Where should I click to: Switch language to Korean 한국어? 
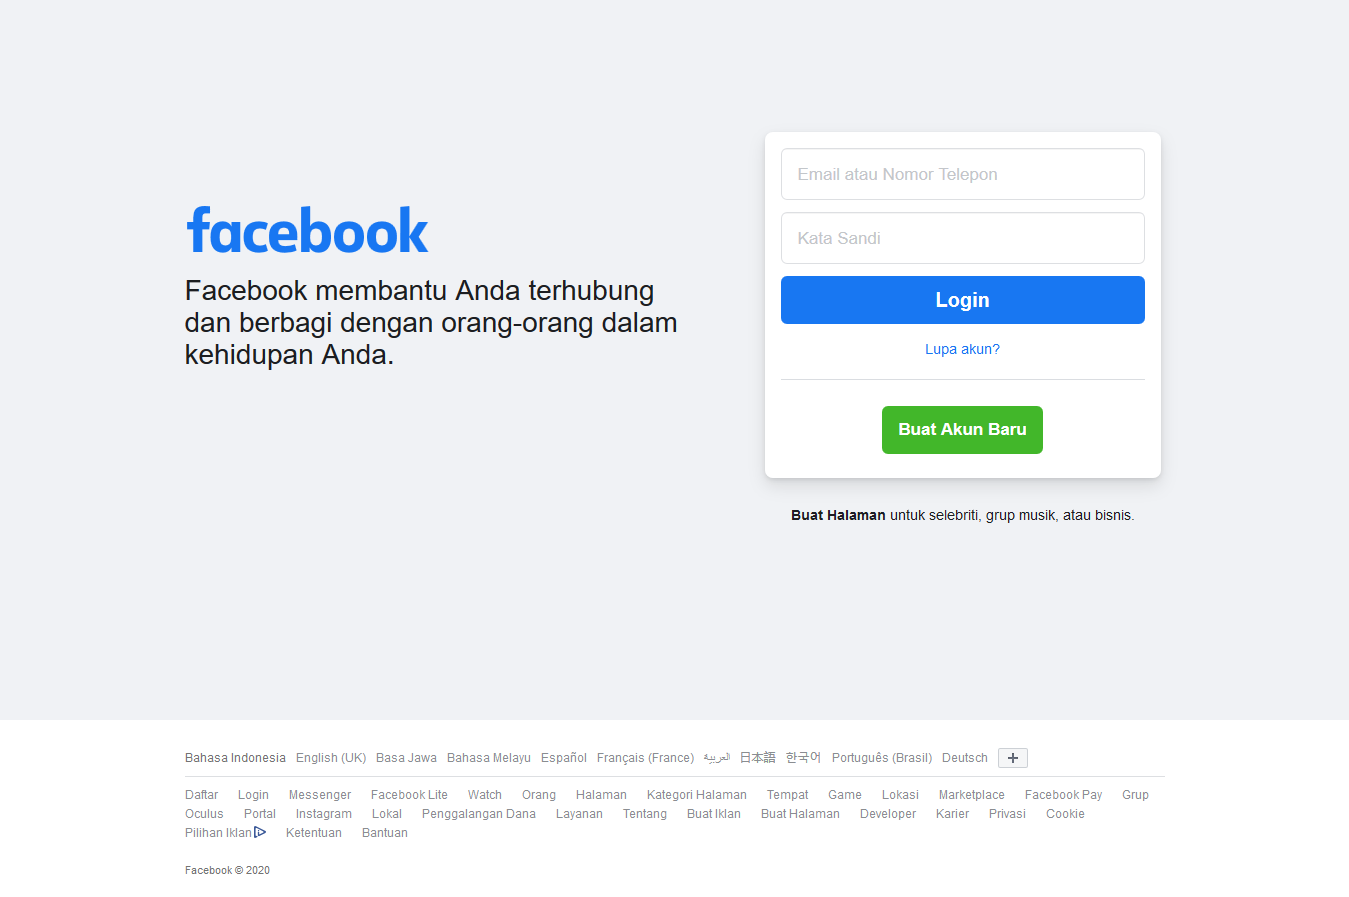point(803,758)
